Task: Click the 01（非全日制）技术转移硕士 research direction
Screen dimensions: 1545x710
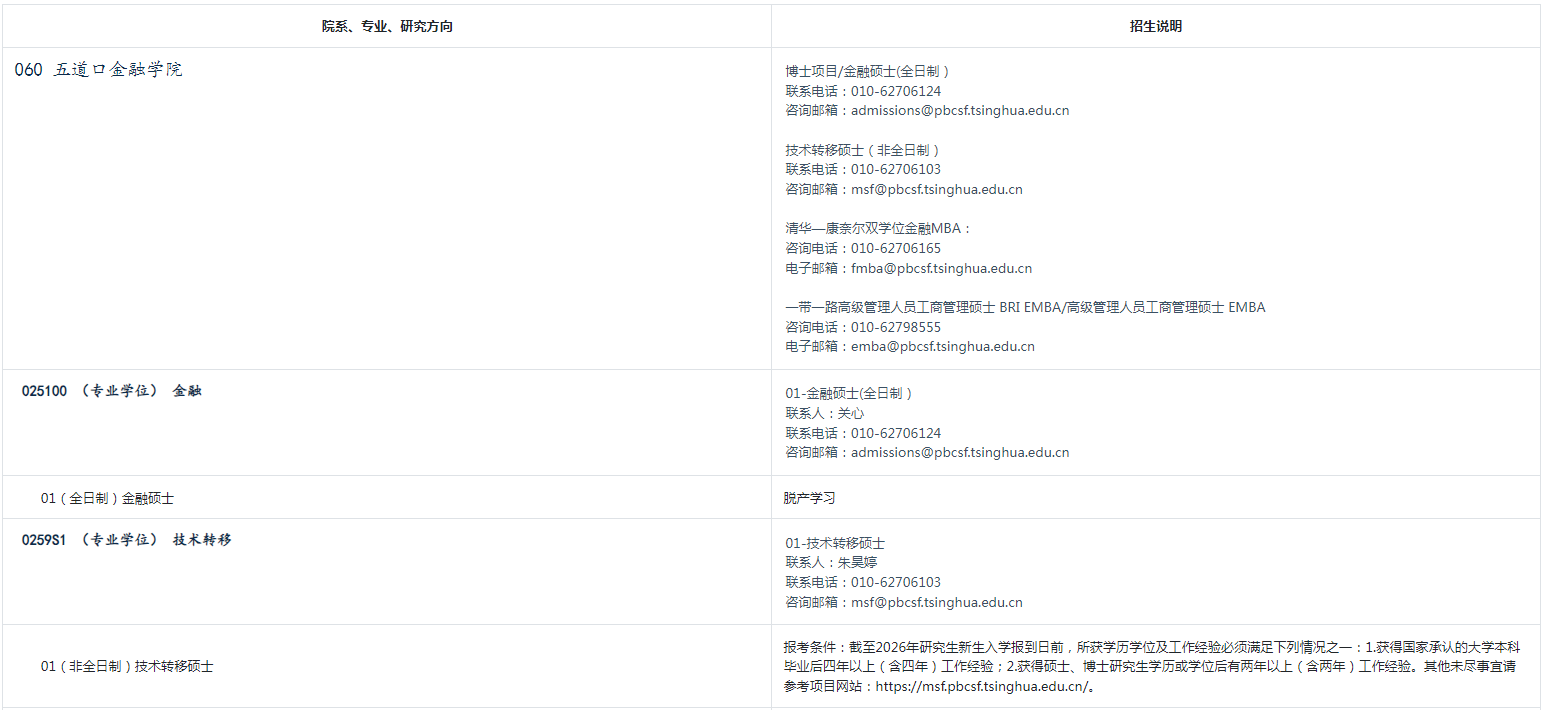Action: coord(127,666)
